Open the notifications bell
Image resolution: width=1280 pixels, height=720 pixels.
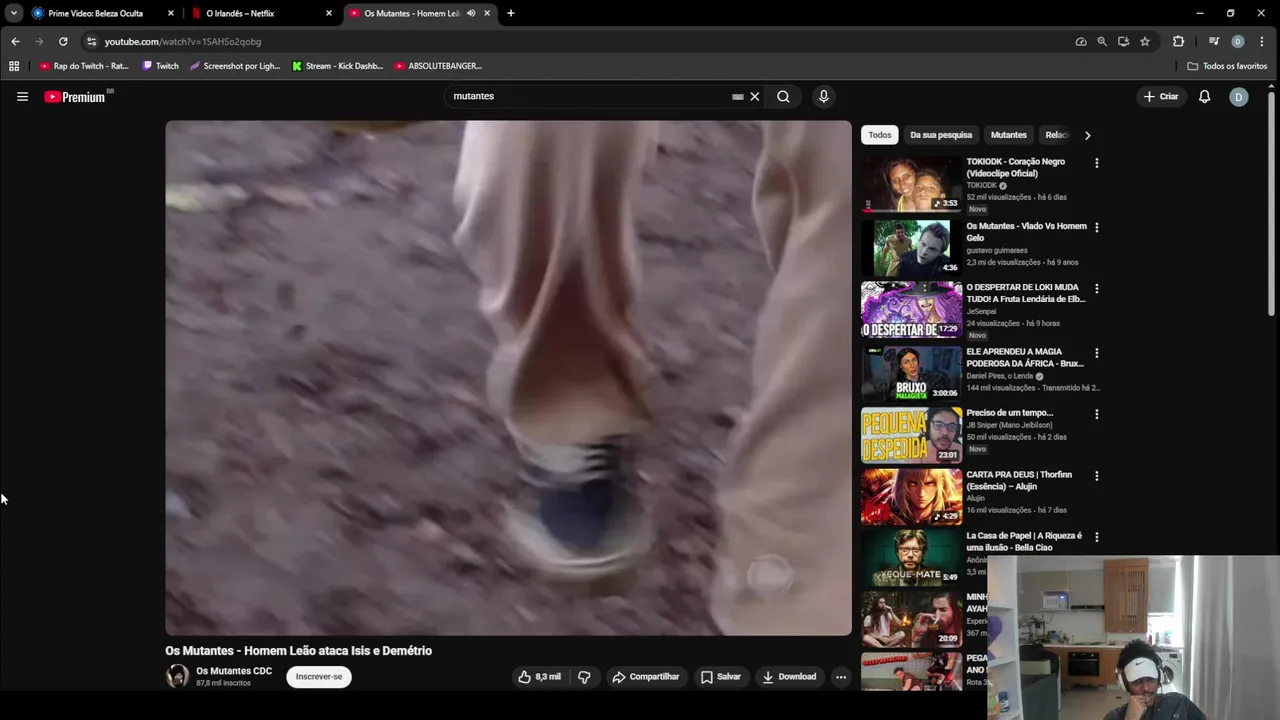tap(1204, 97)
